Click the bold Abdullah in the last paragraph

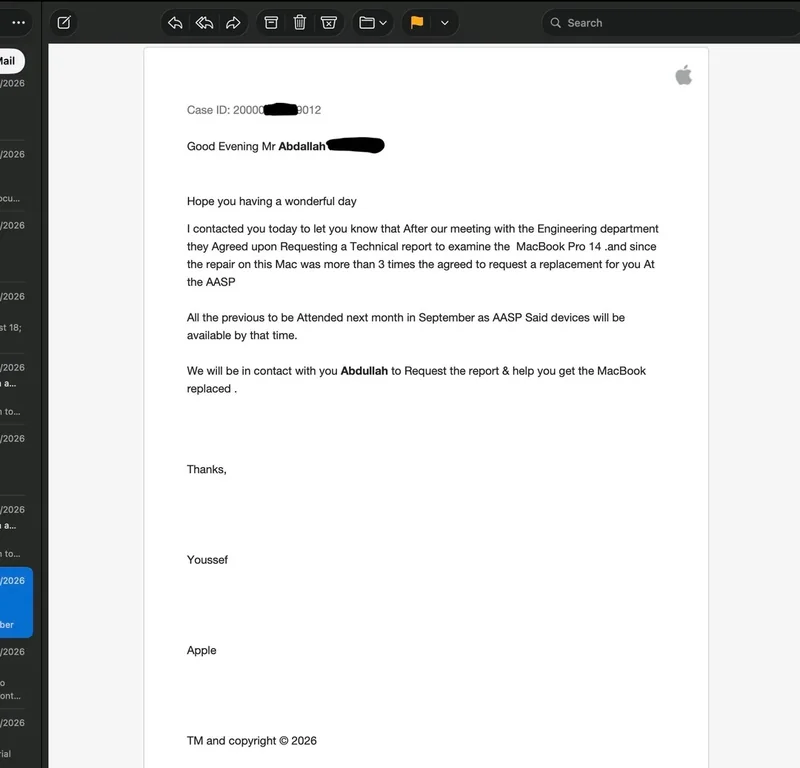(364, 371)
